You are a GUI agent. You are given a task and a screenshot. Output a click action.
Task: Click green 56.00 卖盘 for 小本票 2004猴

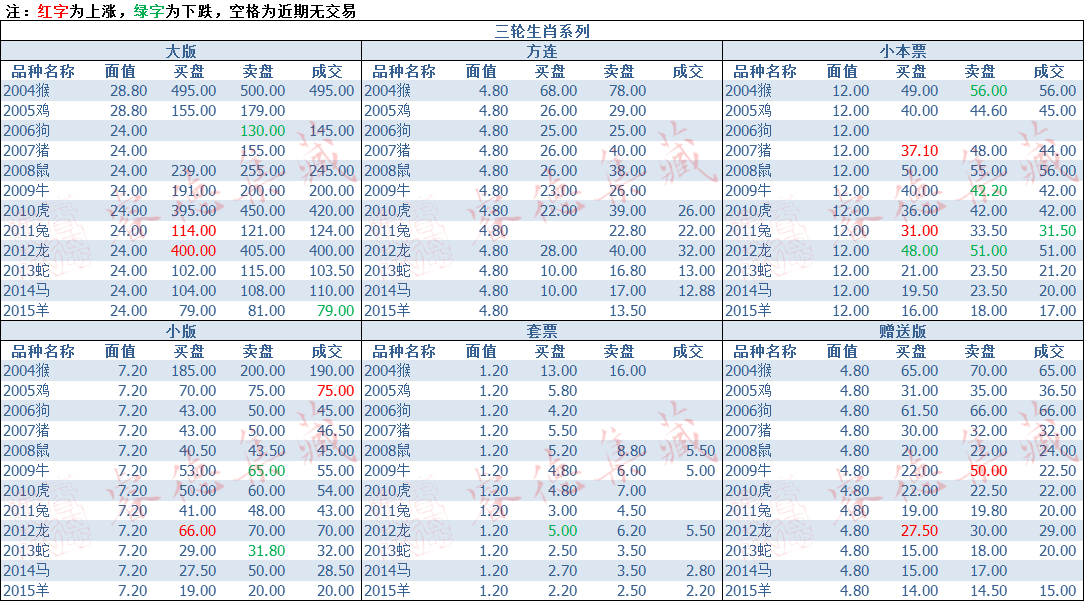(989, 91)
